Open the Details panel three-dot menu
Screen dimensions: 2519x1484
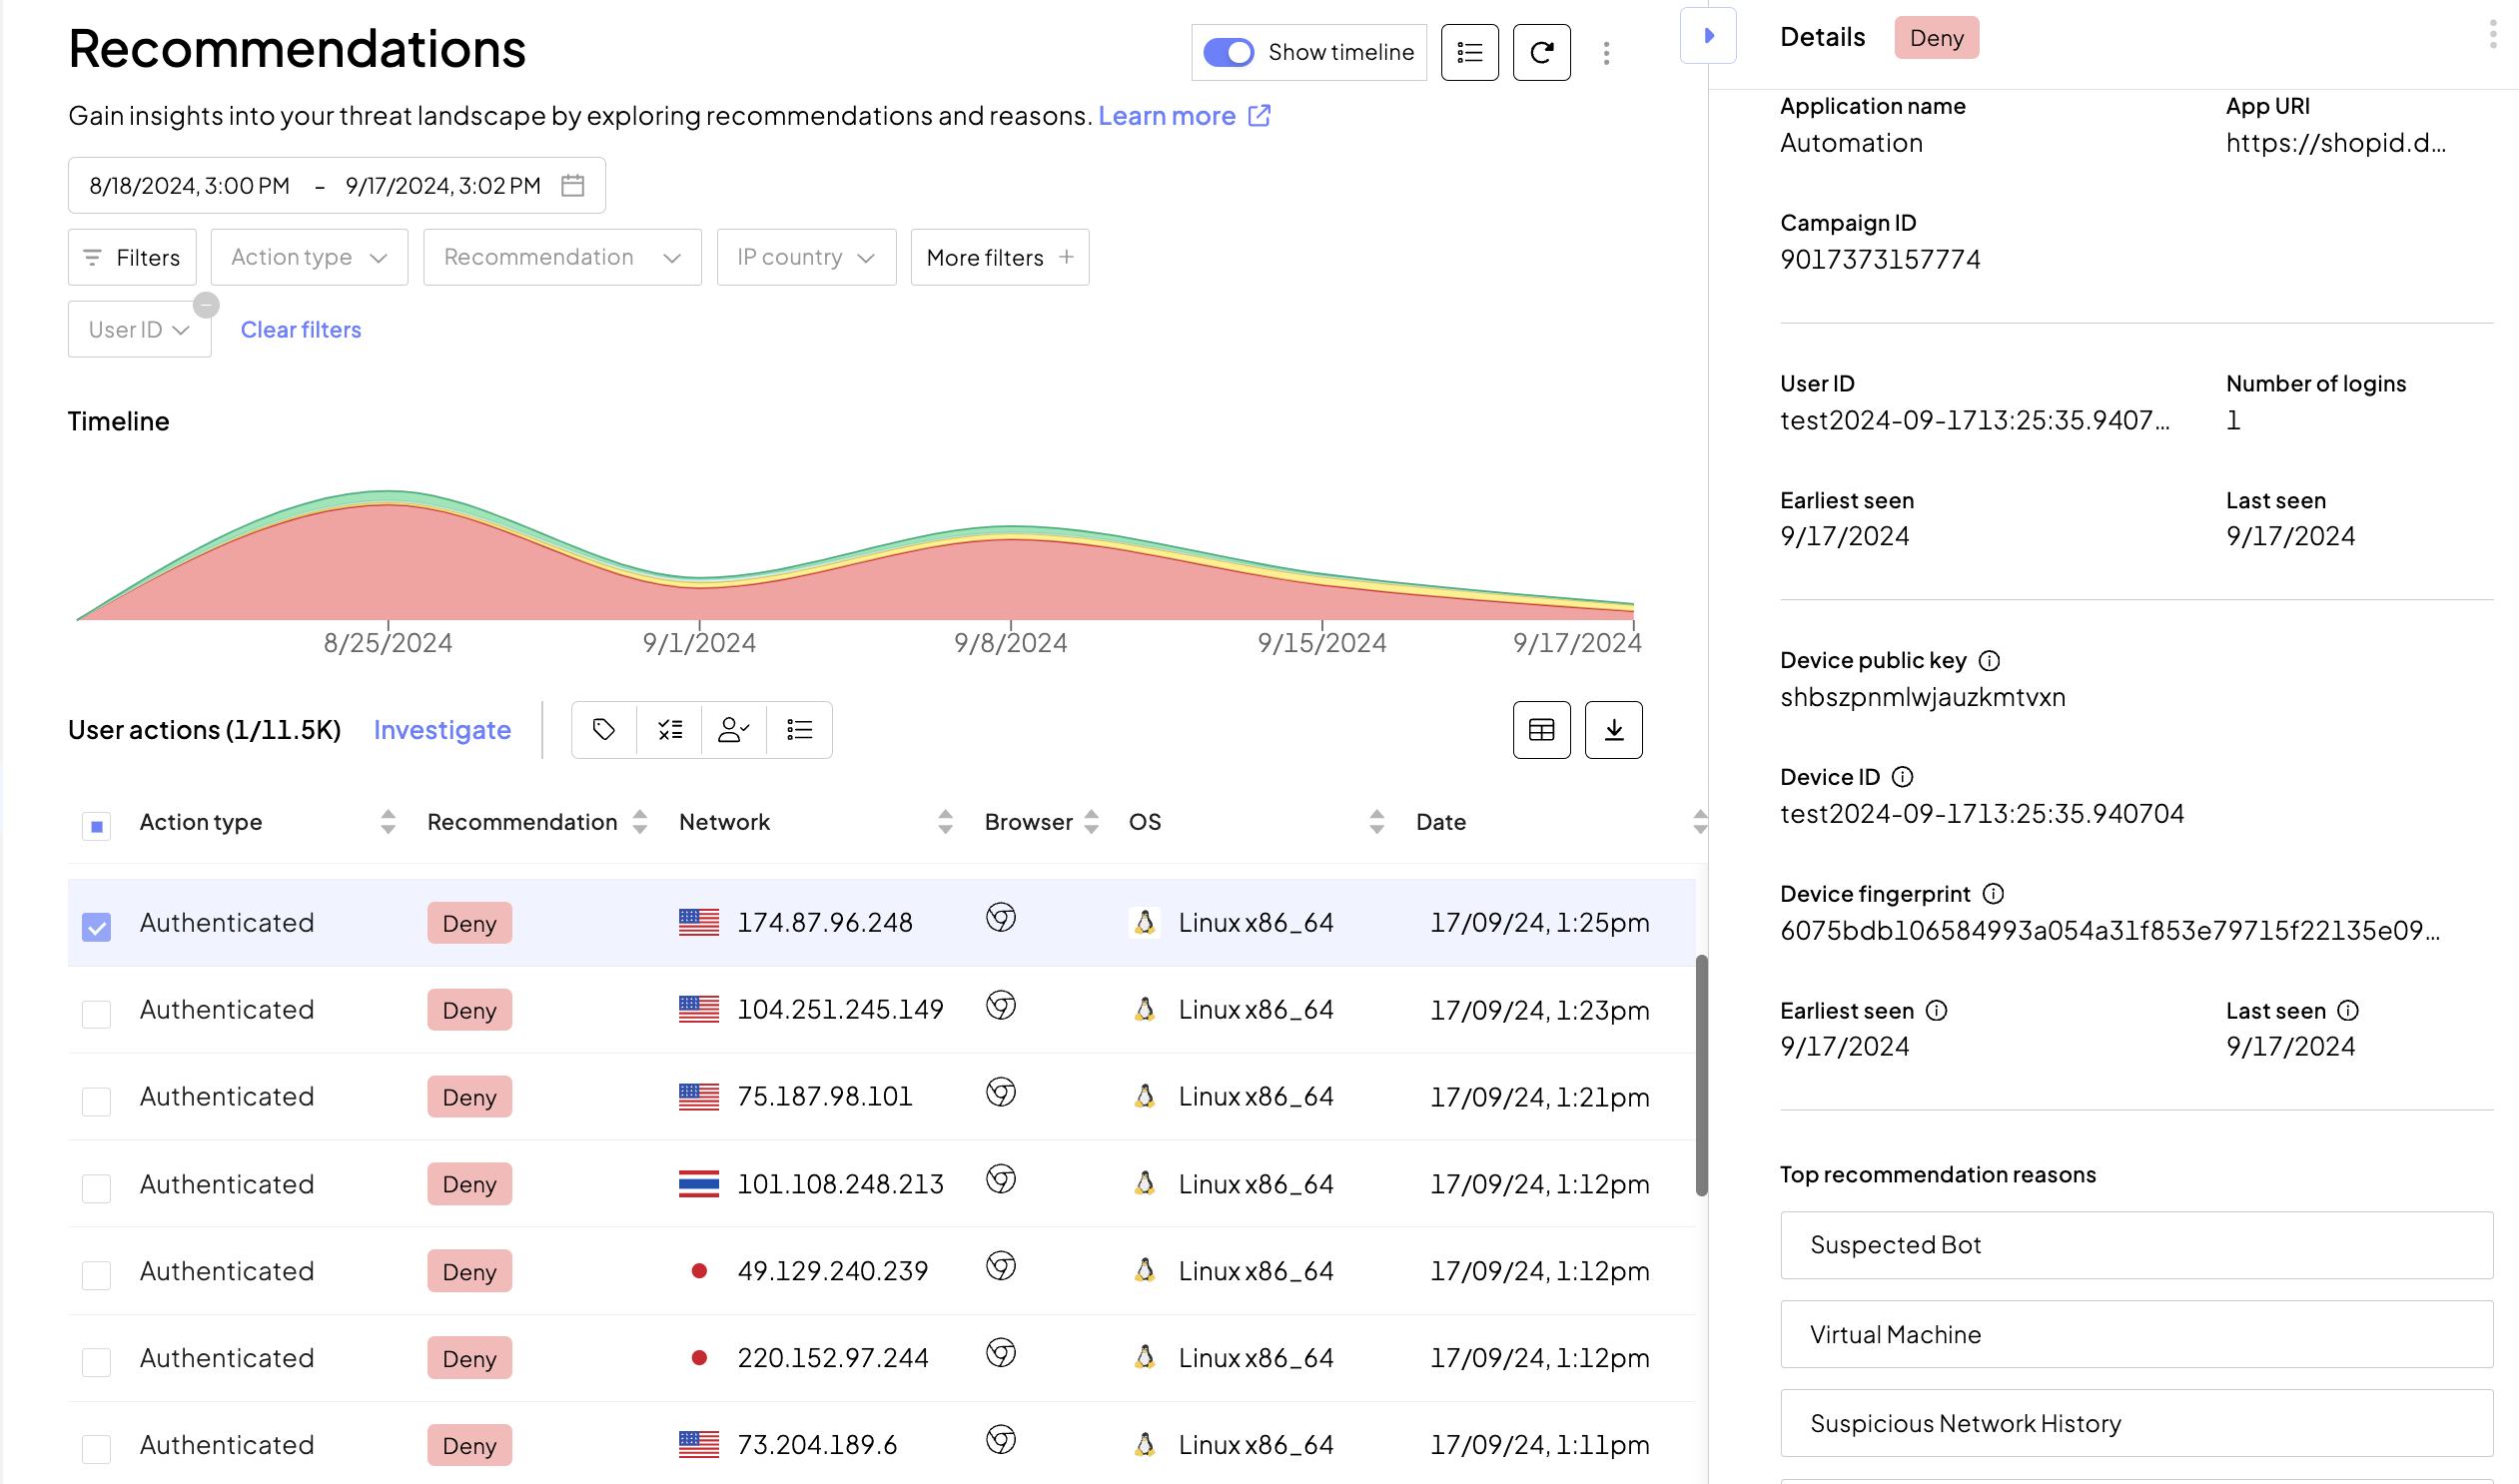pyautogui.click(x=2492, y=36)
